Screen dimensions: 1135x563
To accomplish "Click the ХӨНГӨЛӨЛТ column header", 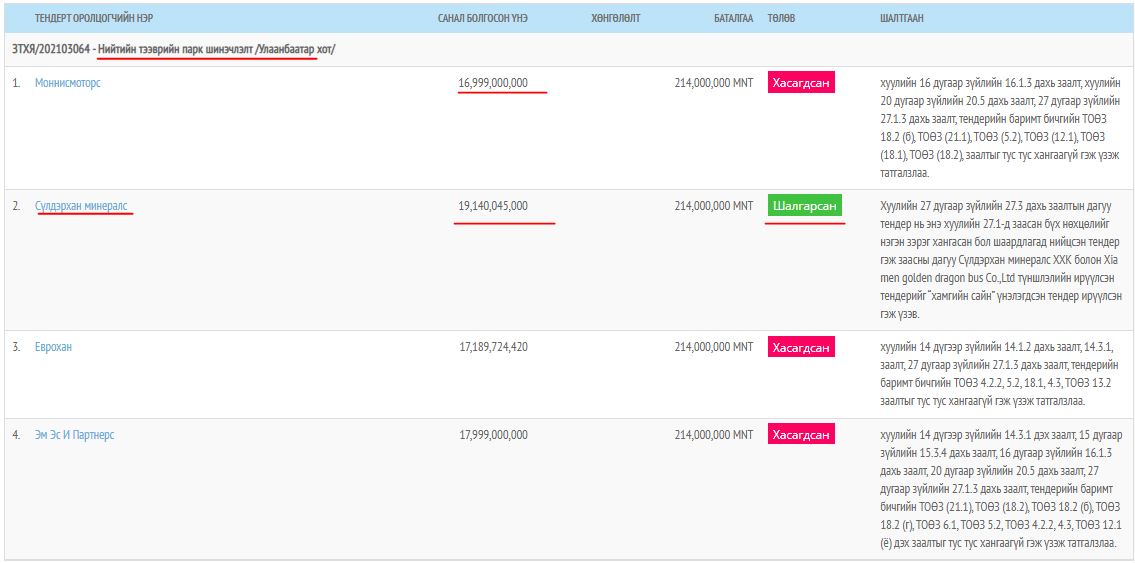I will pos(615,18).
